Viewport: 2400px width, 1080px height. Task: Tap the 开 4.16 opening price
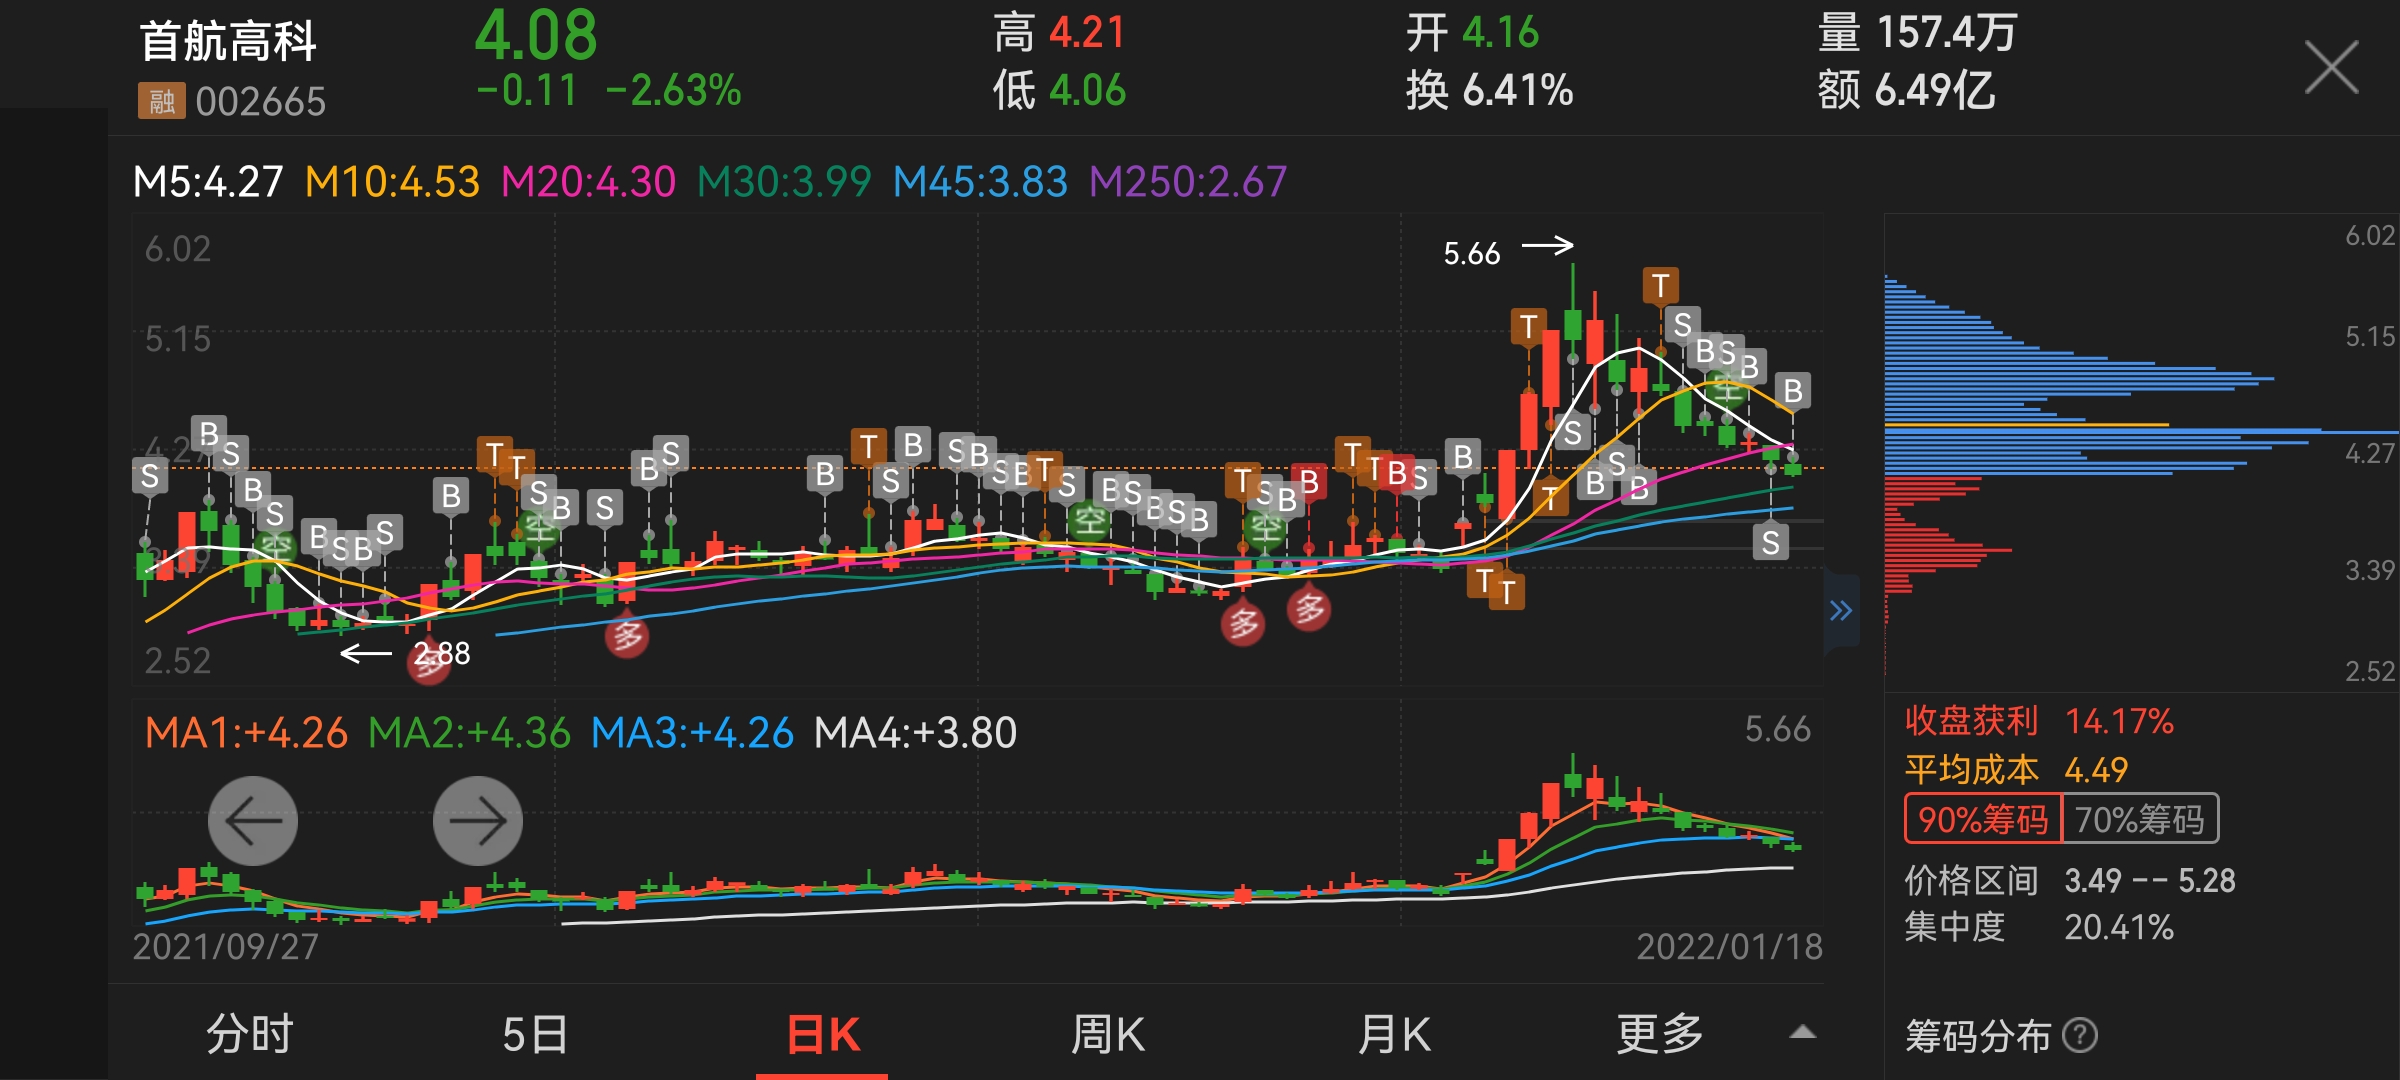pos(1472,33)
